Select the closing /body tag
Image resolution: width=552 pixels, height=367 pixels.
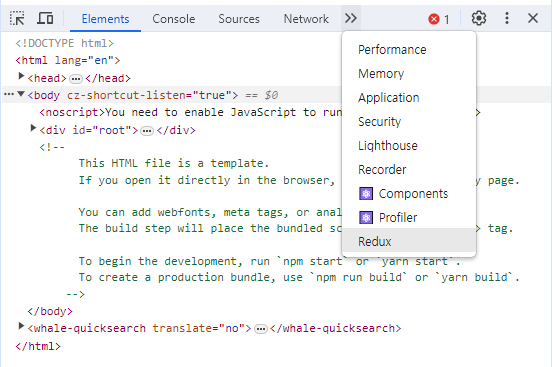(x=50, y=311)
